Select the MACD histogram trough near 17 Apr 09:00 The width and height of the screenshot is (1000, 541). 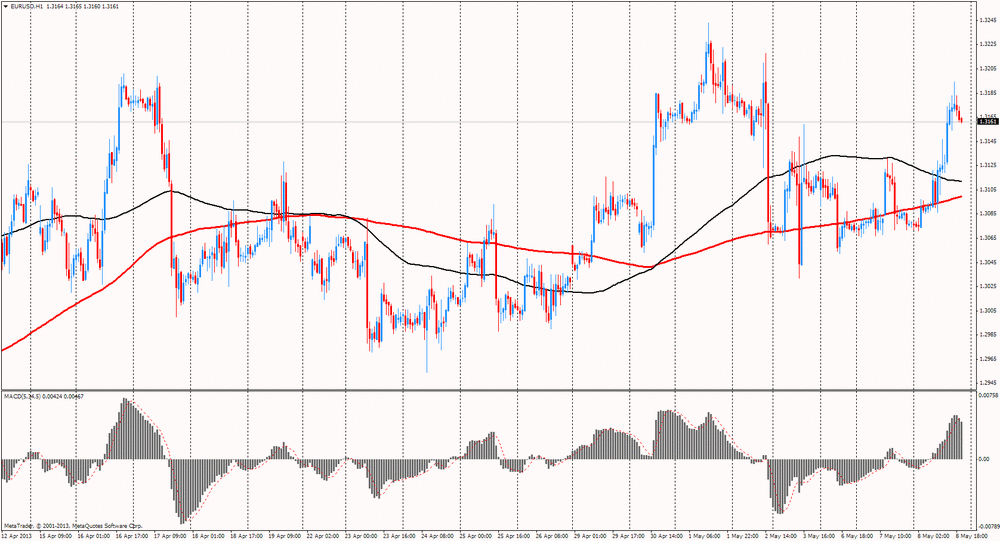click(183, 491)
